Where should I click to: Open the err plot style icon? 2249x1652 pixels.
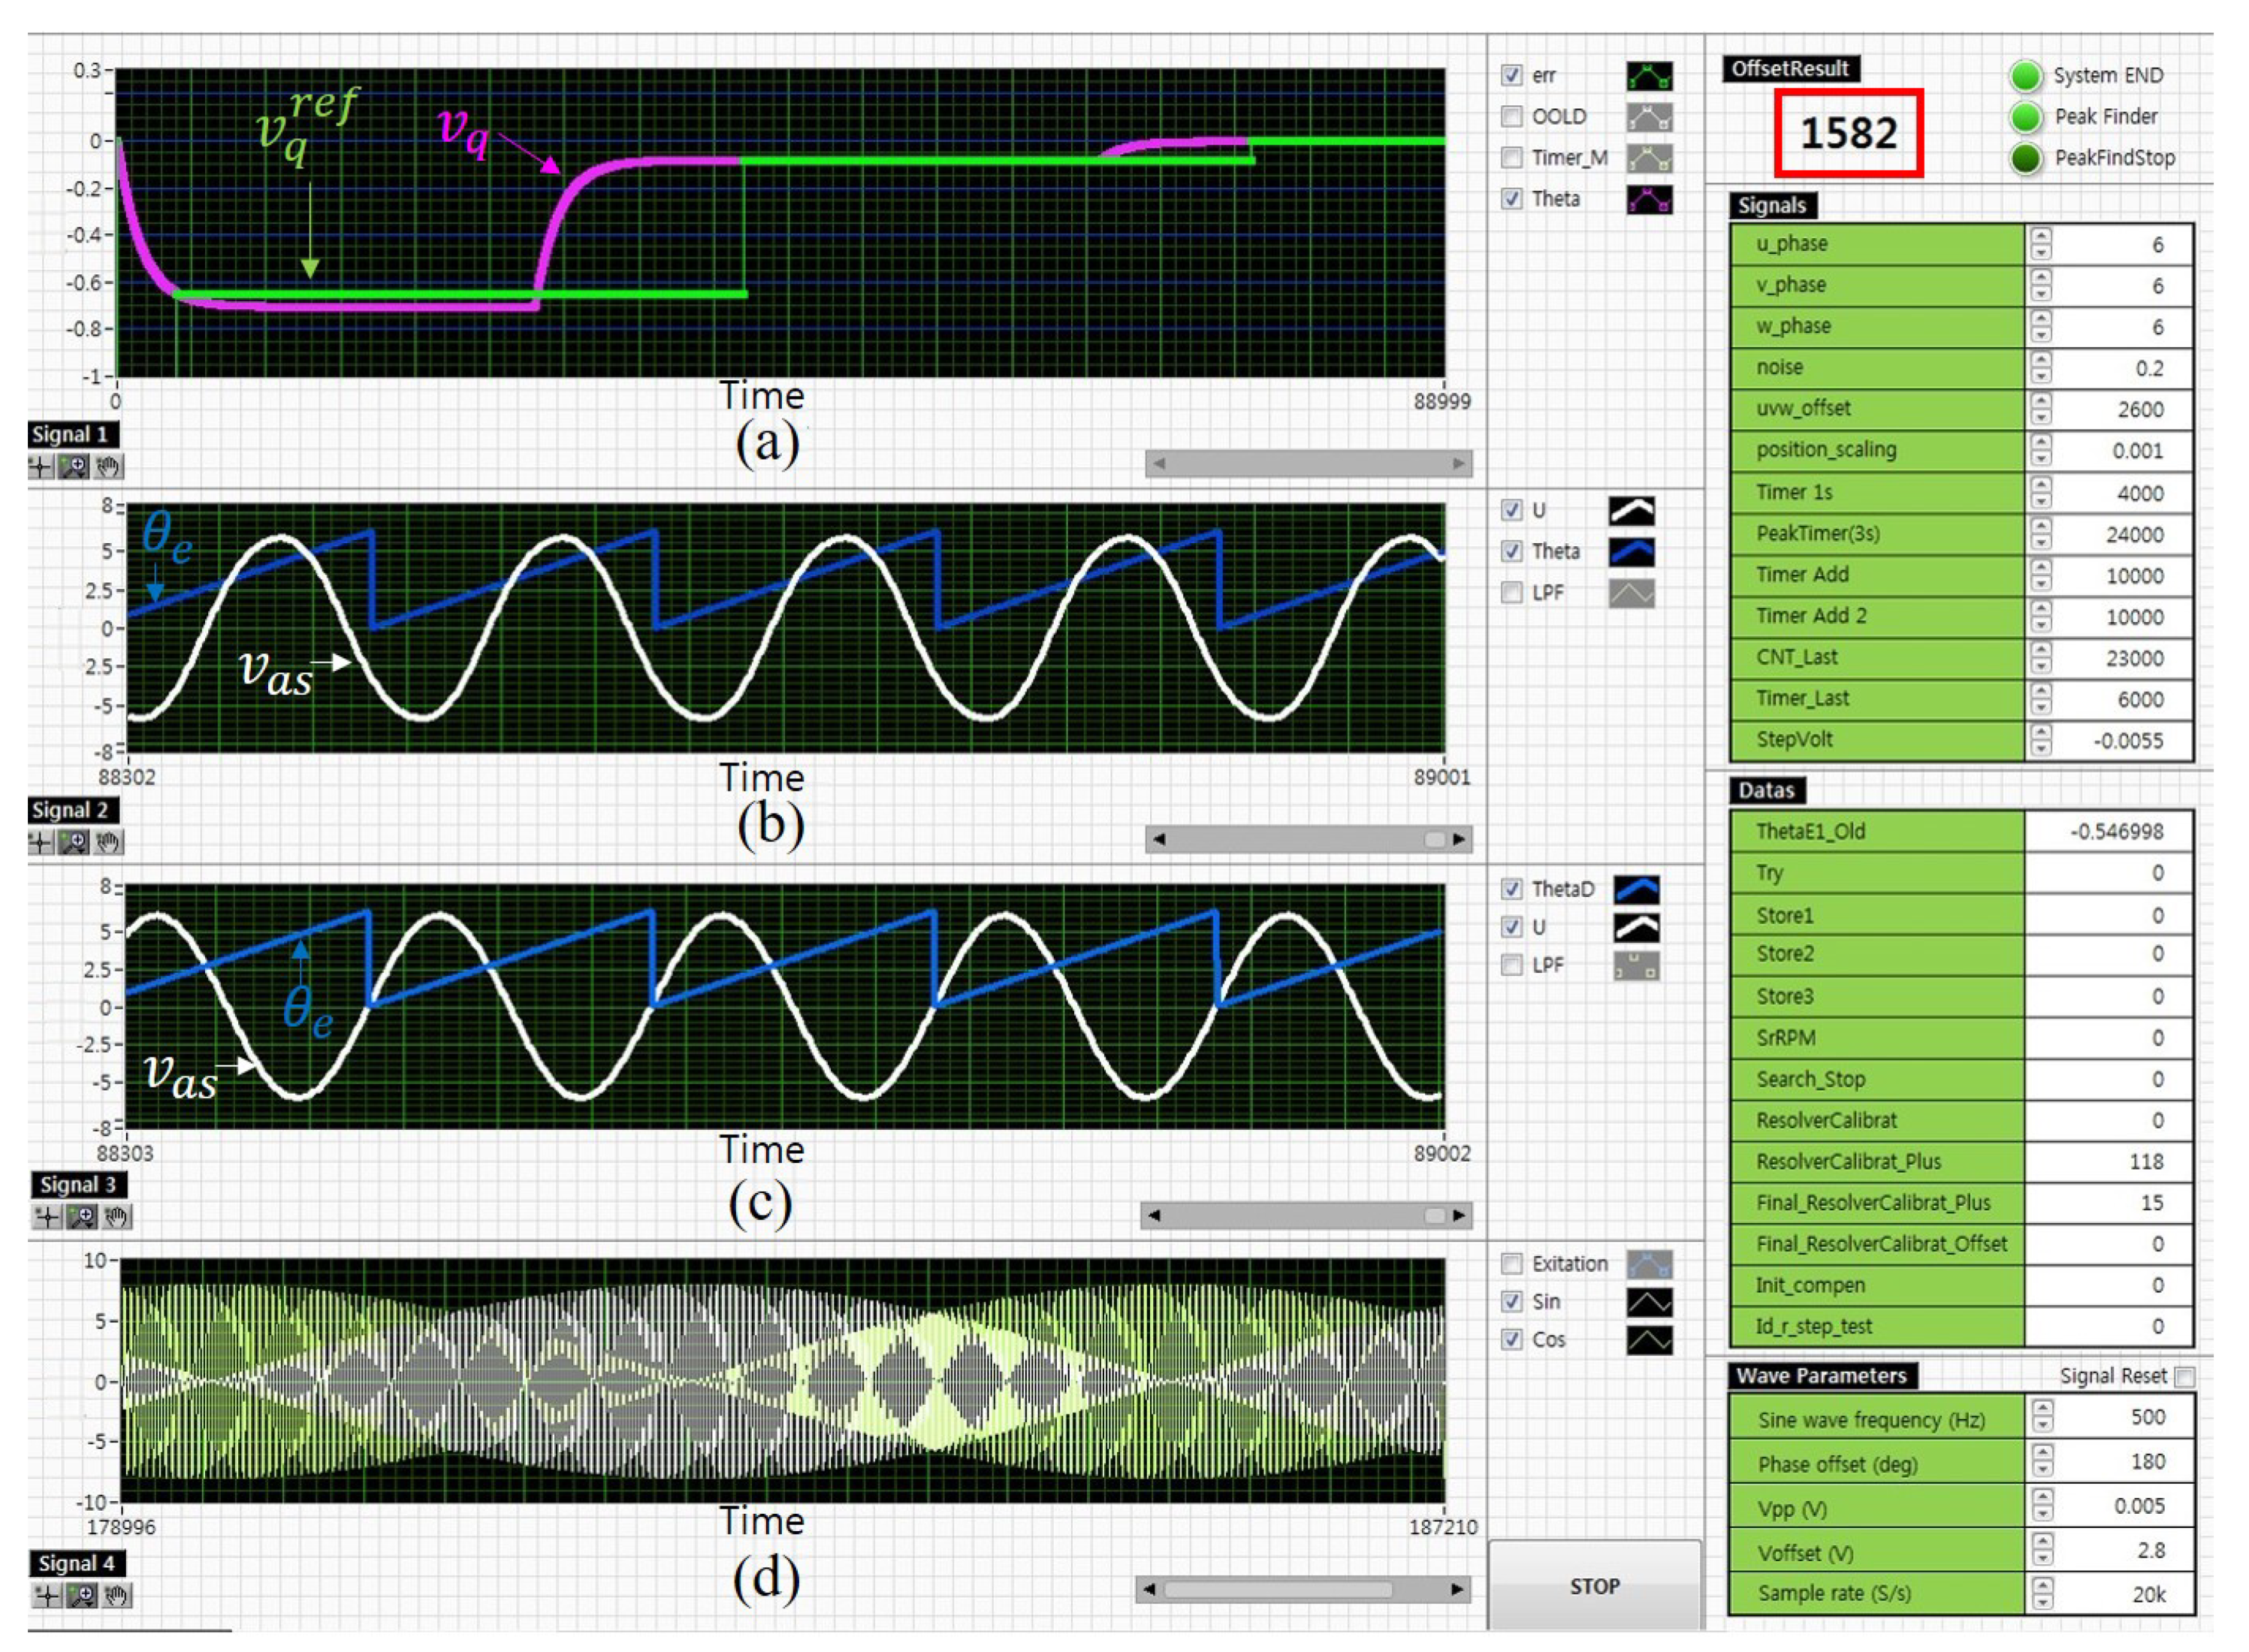pos(1649,76)
